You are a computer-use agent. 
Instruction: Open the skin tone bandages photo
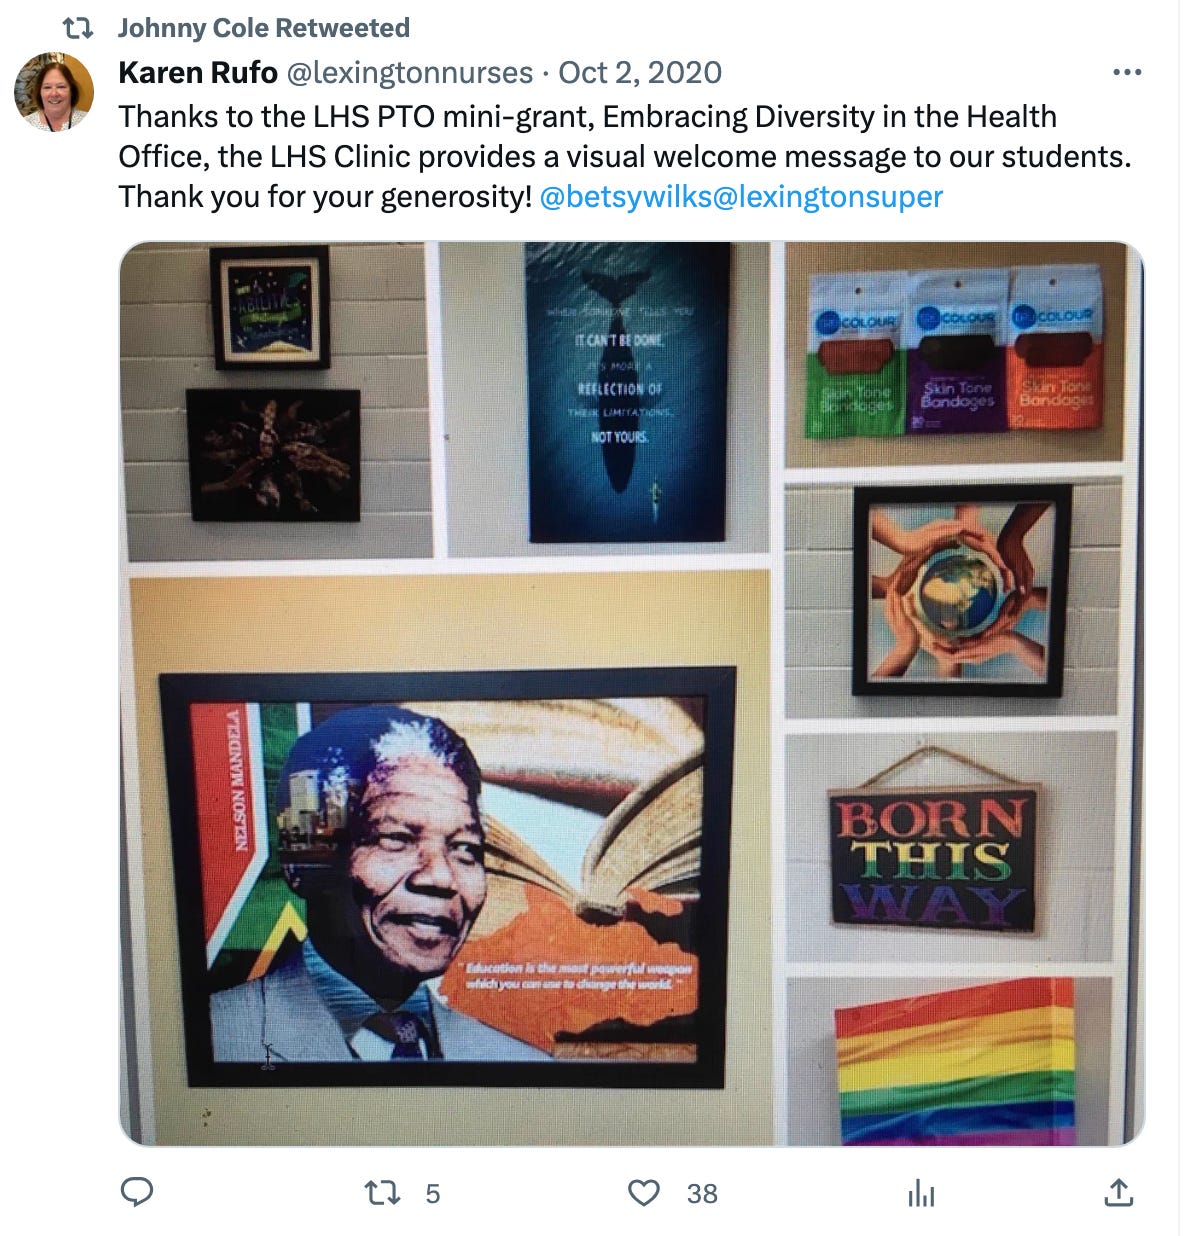[x=955, y=355]
